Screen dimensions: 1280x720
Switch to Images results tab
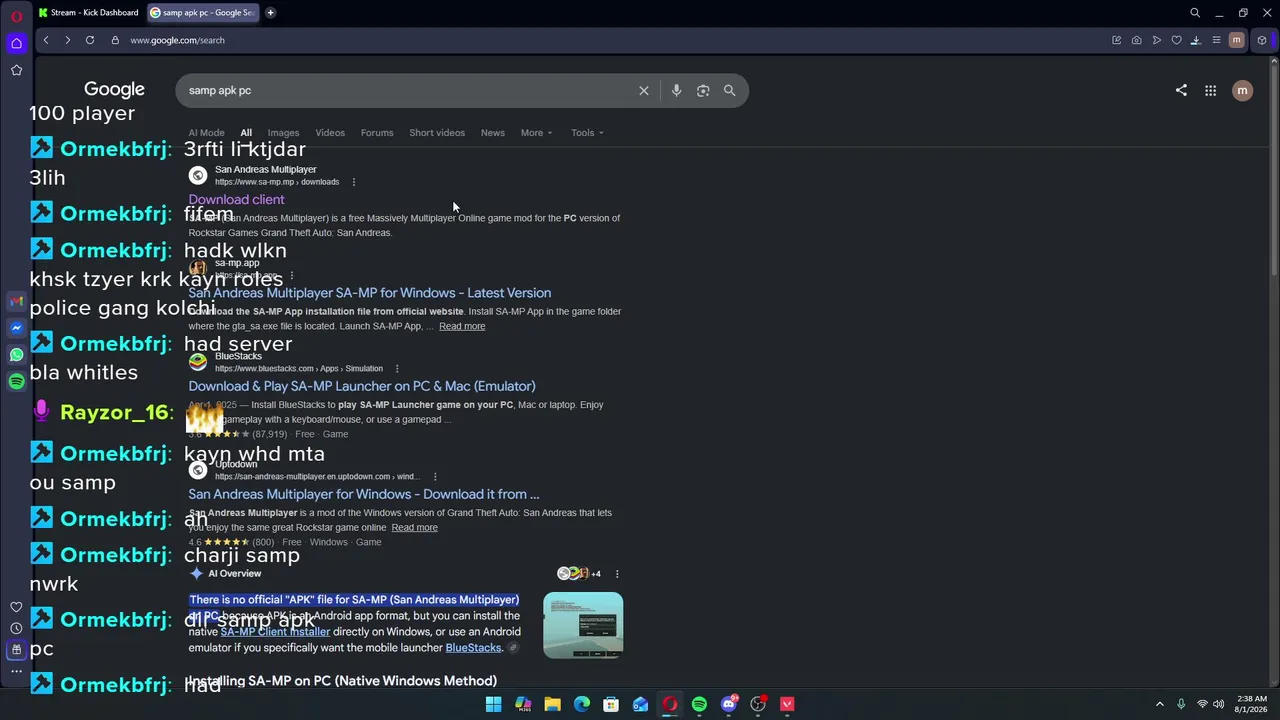[x=283, y=133]
